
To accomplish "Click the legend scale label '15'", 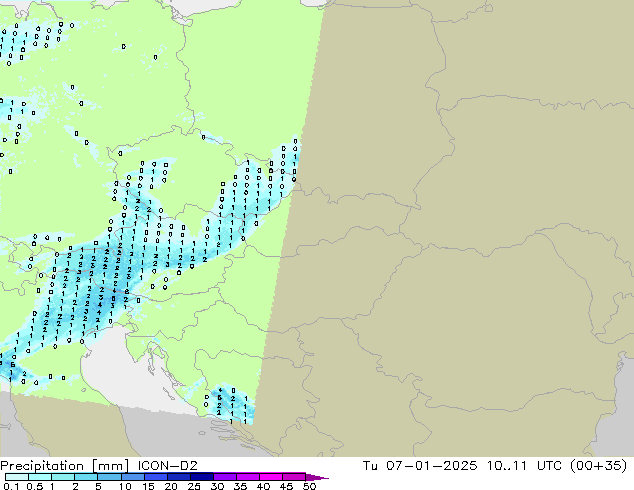I will pyautogui.click(x=148, y=486).
